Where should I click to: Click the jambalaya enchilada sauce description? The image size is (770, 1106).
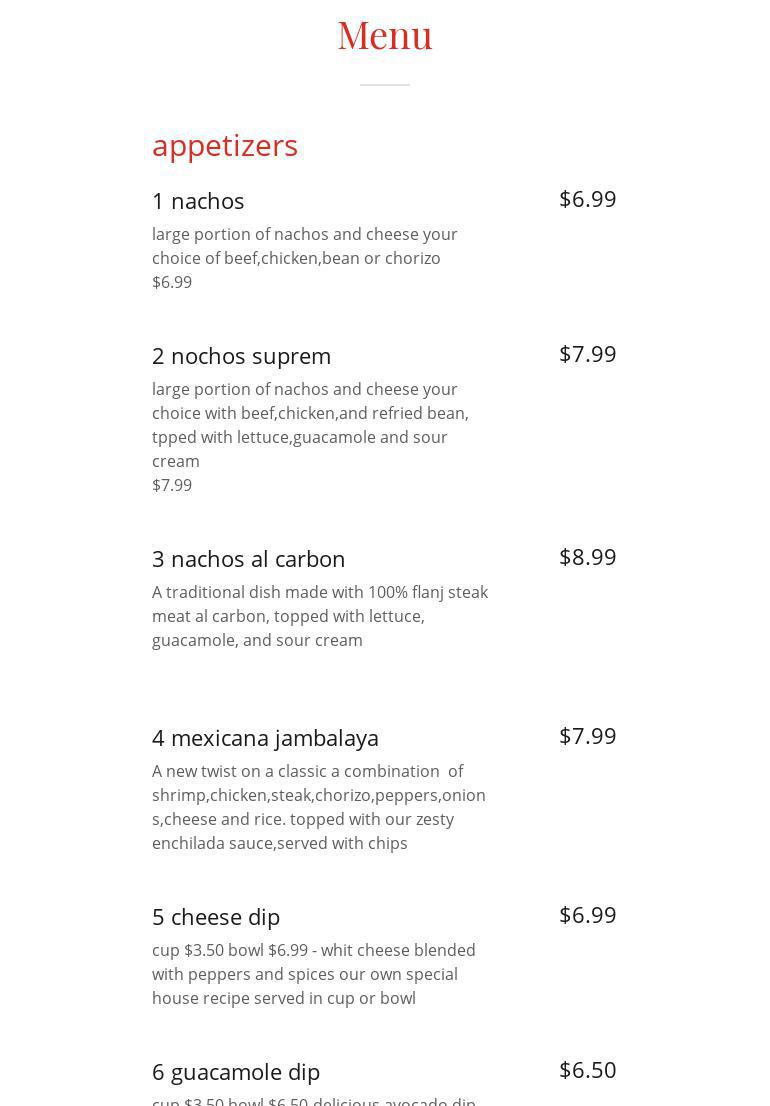[x=318, y=807]
